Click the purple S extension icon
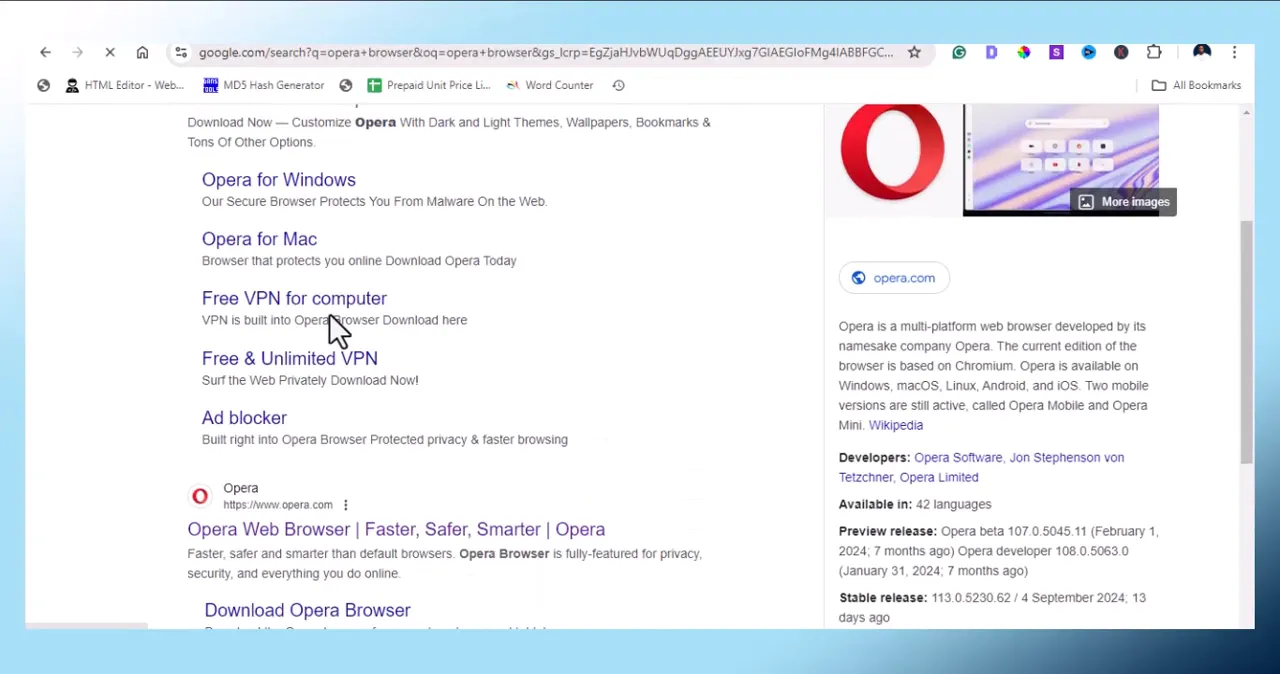This screenshot has width=1280, height=674. [1056, 52]
